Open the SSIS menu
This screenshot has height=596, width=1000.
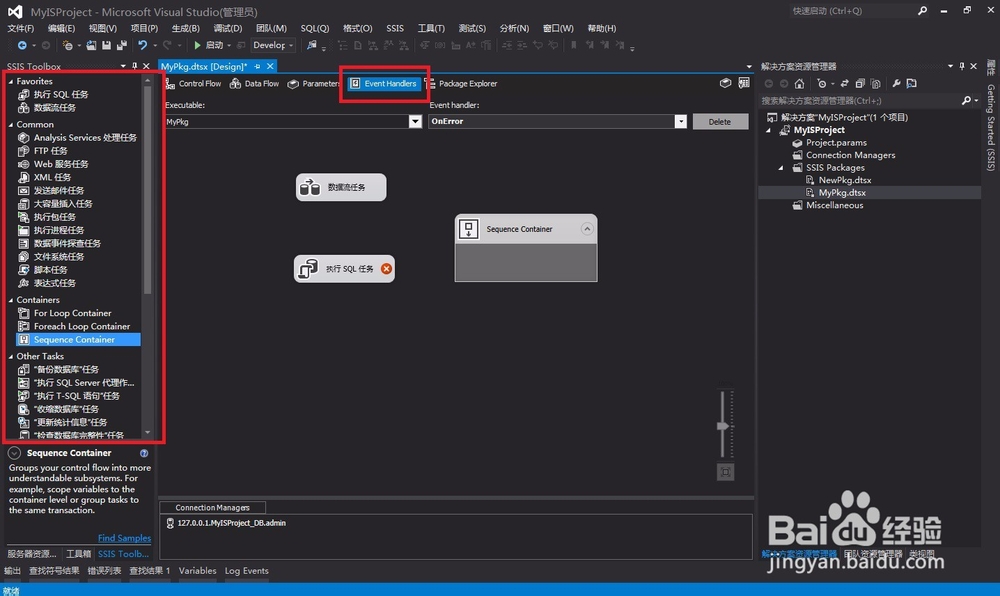[395, 29]
